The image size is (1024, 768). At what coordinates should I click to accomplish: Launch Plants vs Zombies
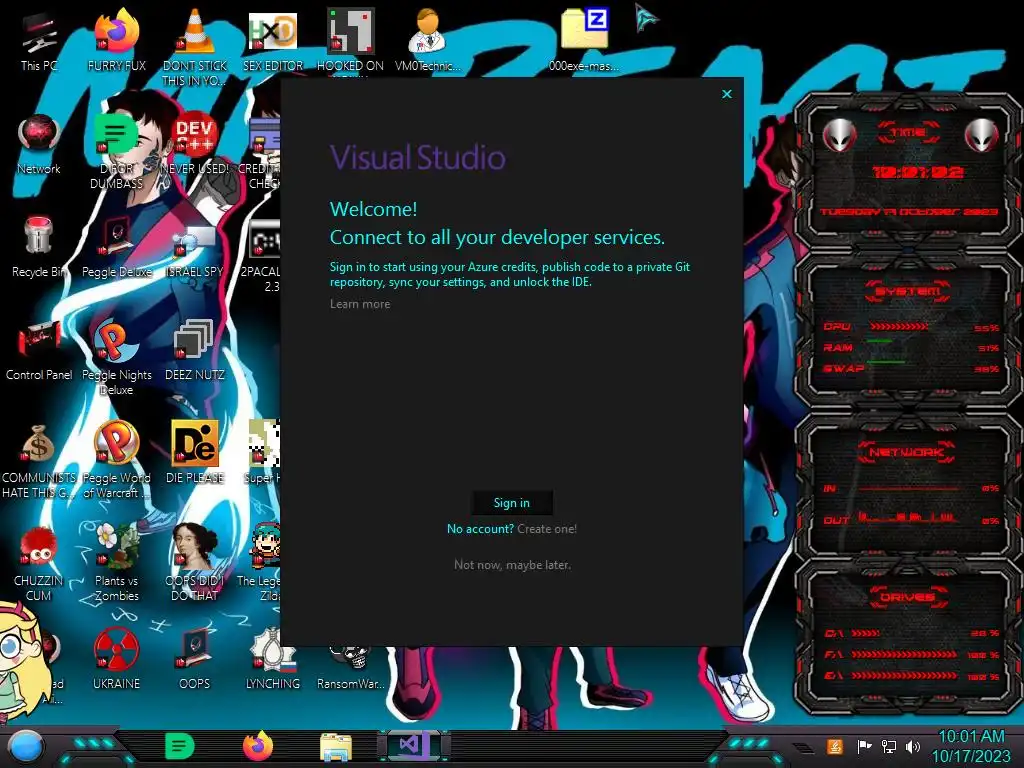point(116,563)
